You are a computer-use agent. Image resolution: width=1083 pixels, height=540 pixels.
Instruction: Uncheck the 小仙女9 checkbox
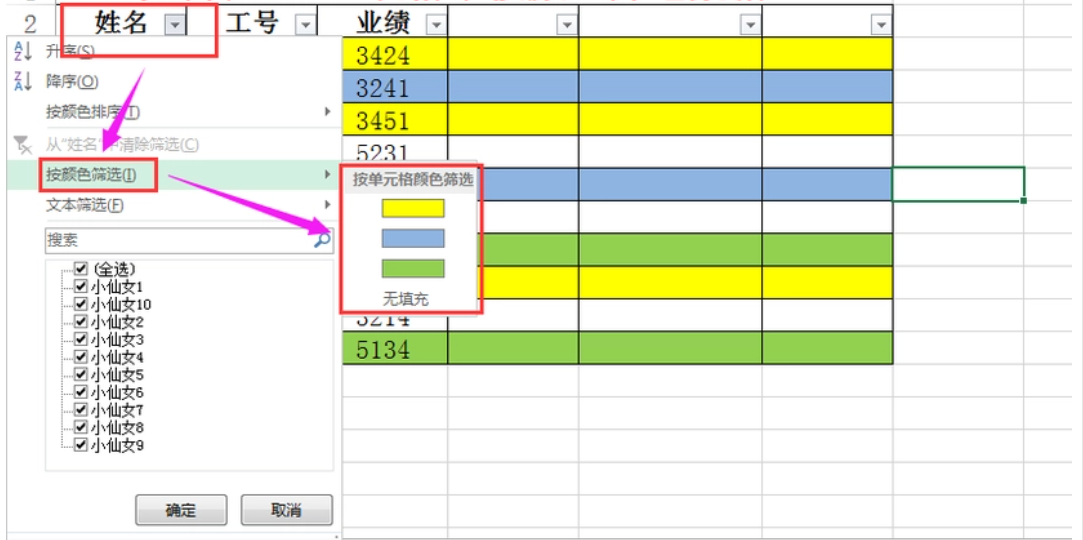coord(81,445)
